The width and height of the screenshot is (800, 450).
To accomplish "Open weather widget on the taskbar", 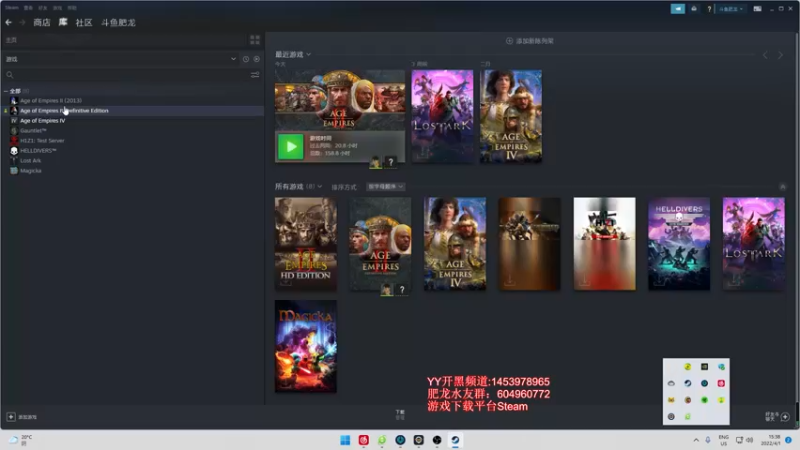I will (x=20, y=440).
